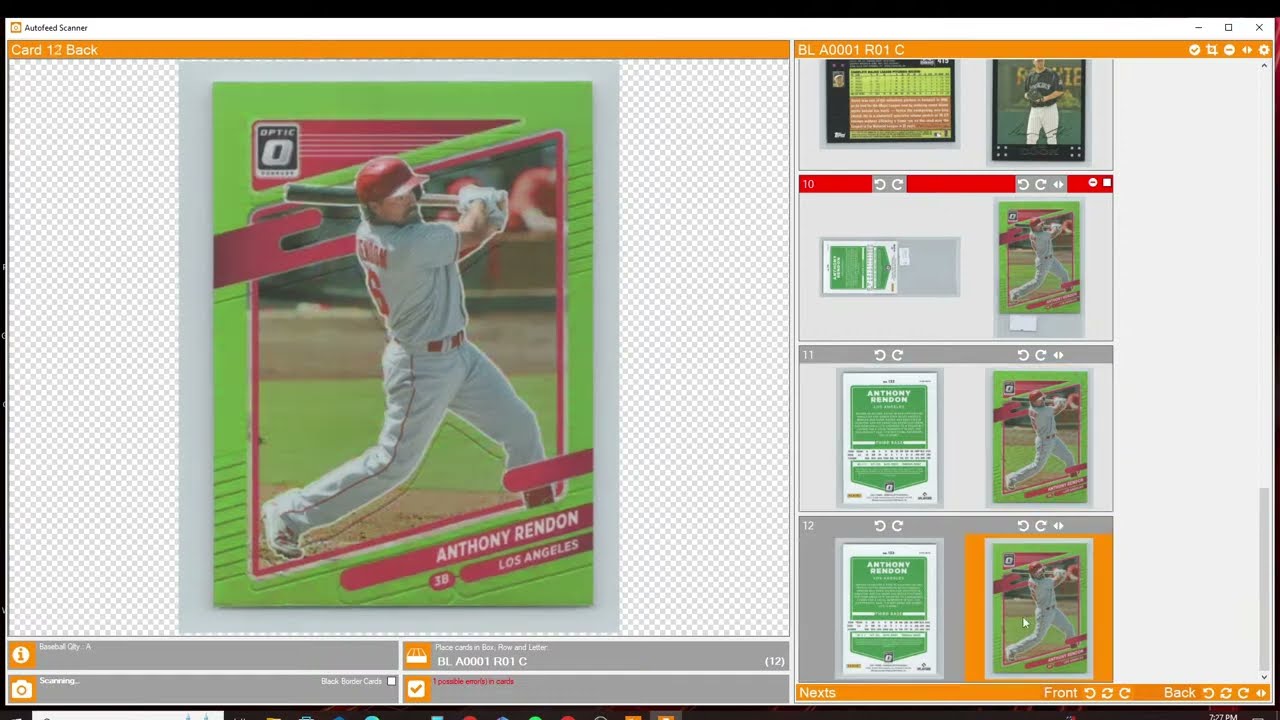Select card 11 front thumbnail
Viewport: 1280px width, 720px height.
(1040, 437)
